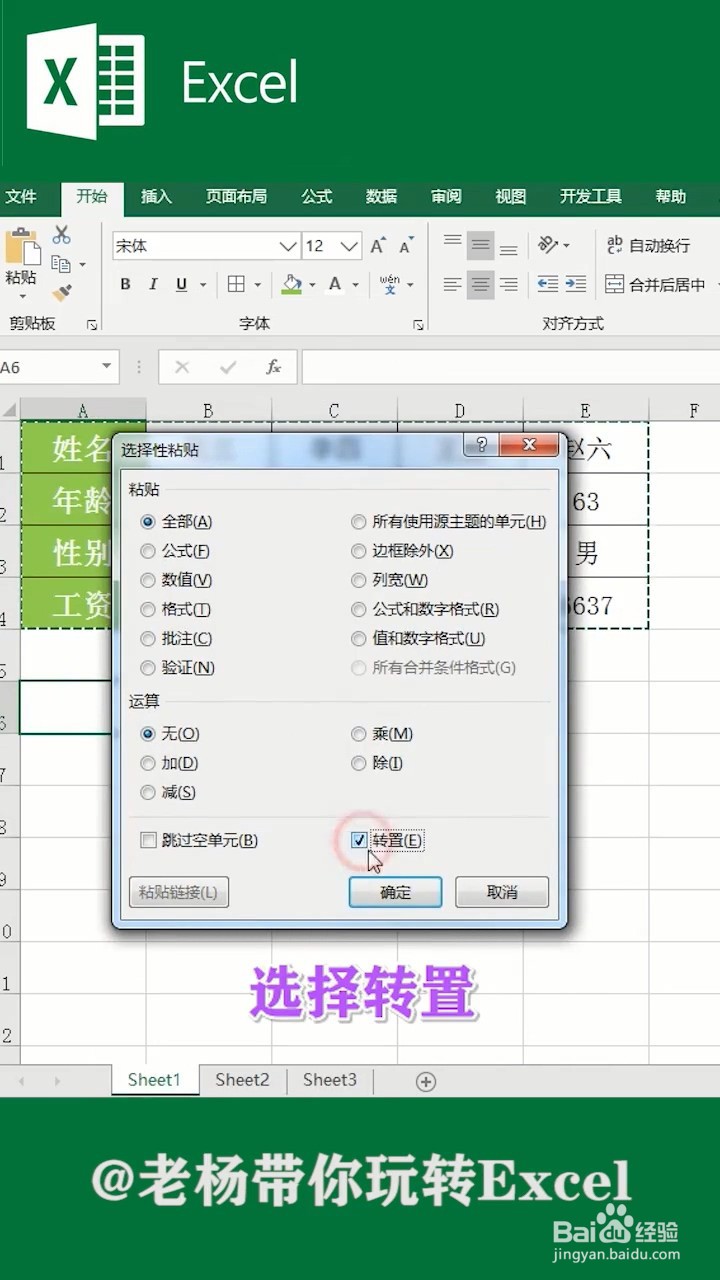Click the Borders icon
This screenshot has height=1280, width=720.
pyautogui.click(x=236, y=285)
